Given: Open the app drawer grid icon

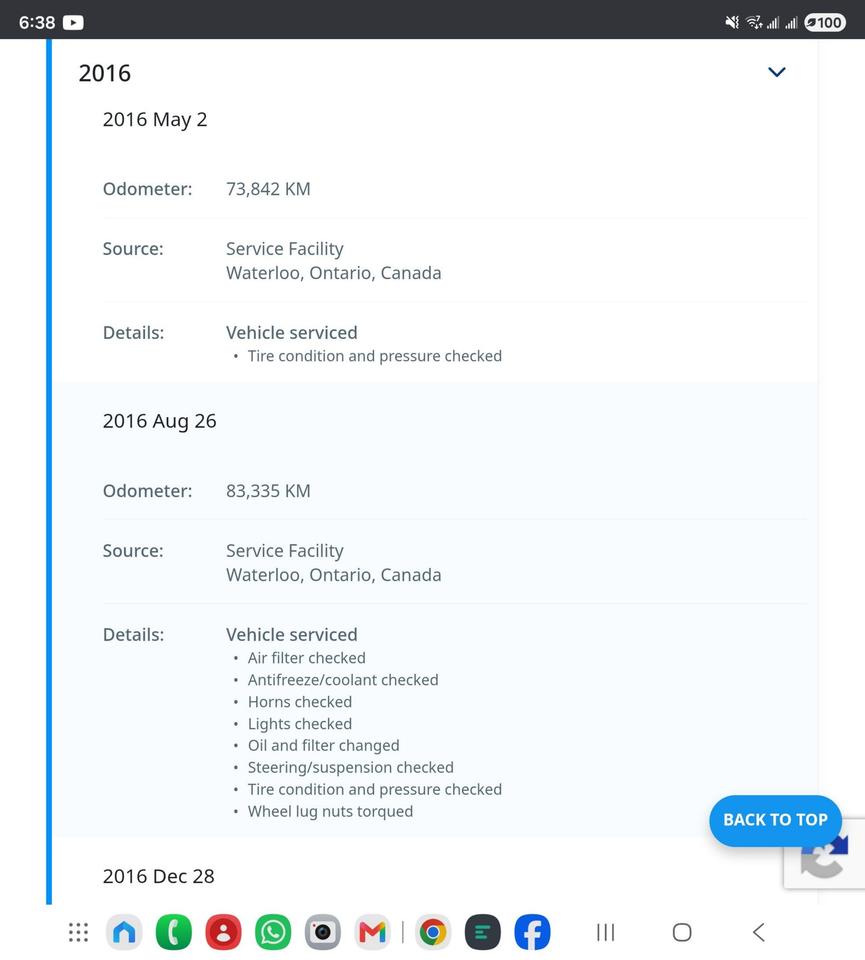Looking at the screenshot, I should [78, 932].
